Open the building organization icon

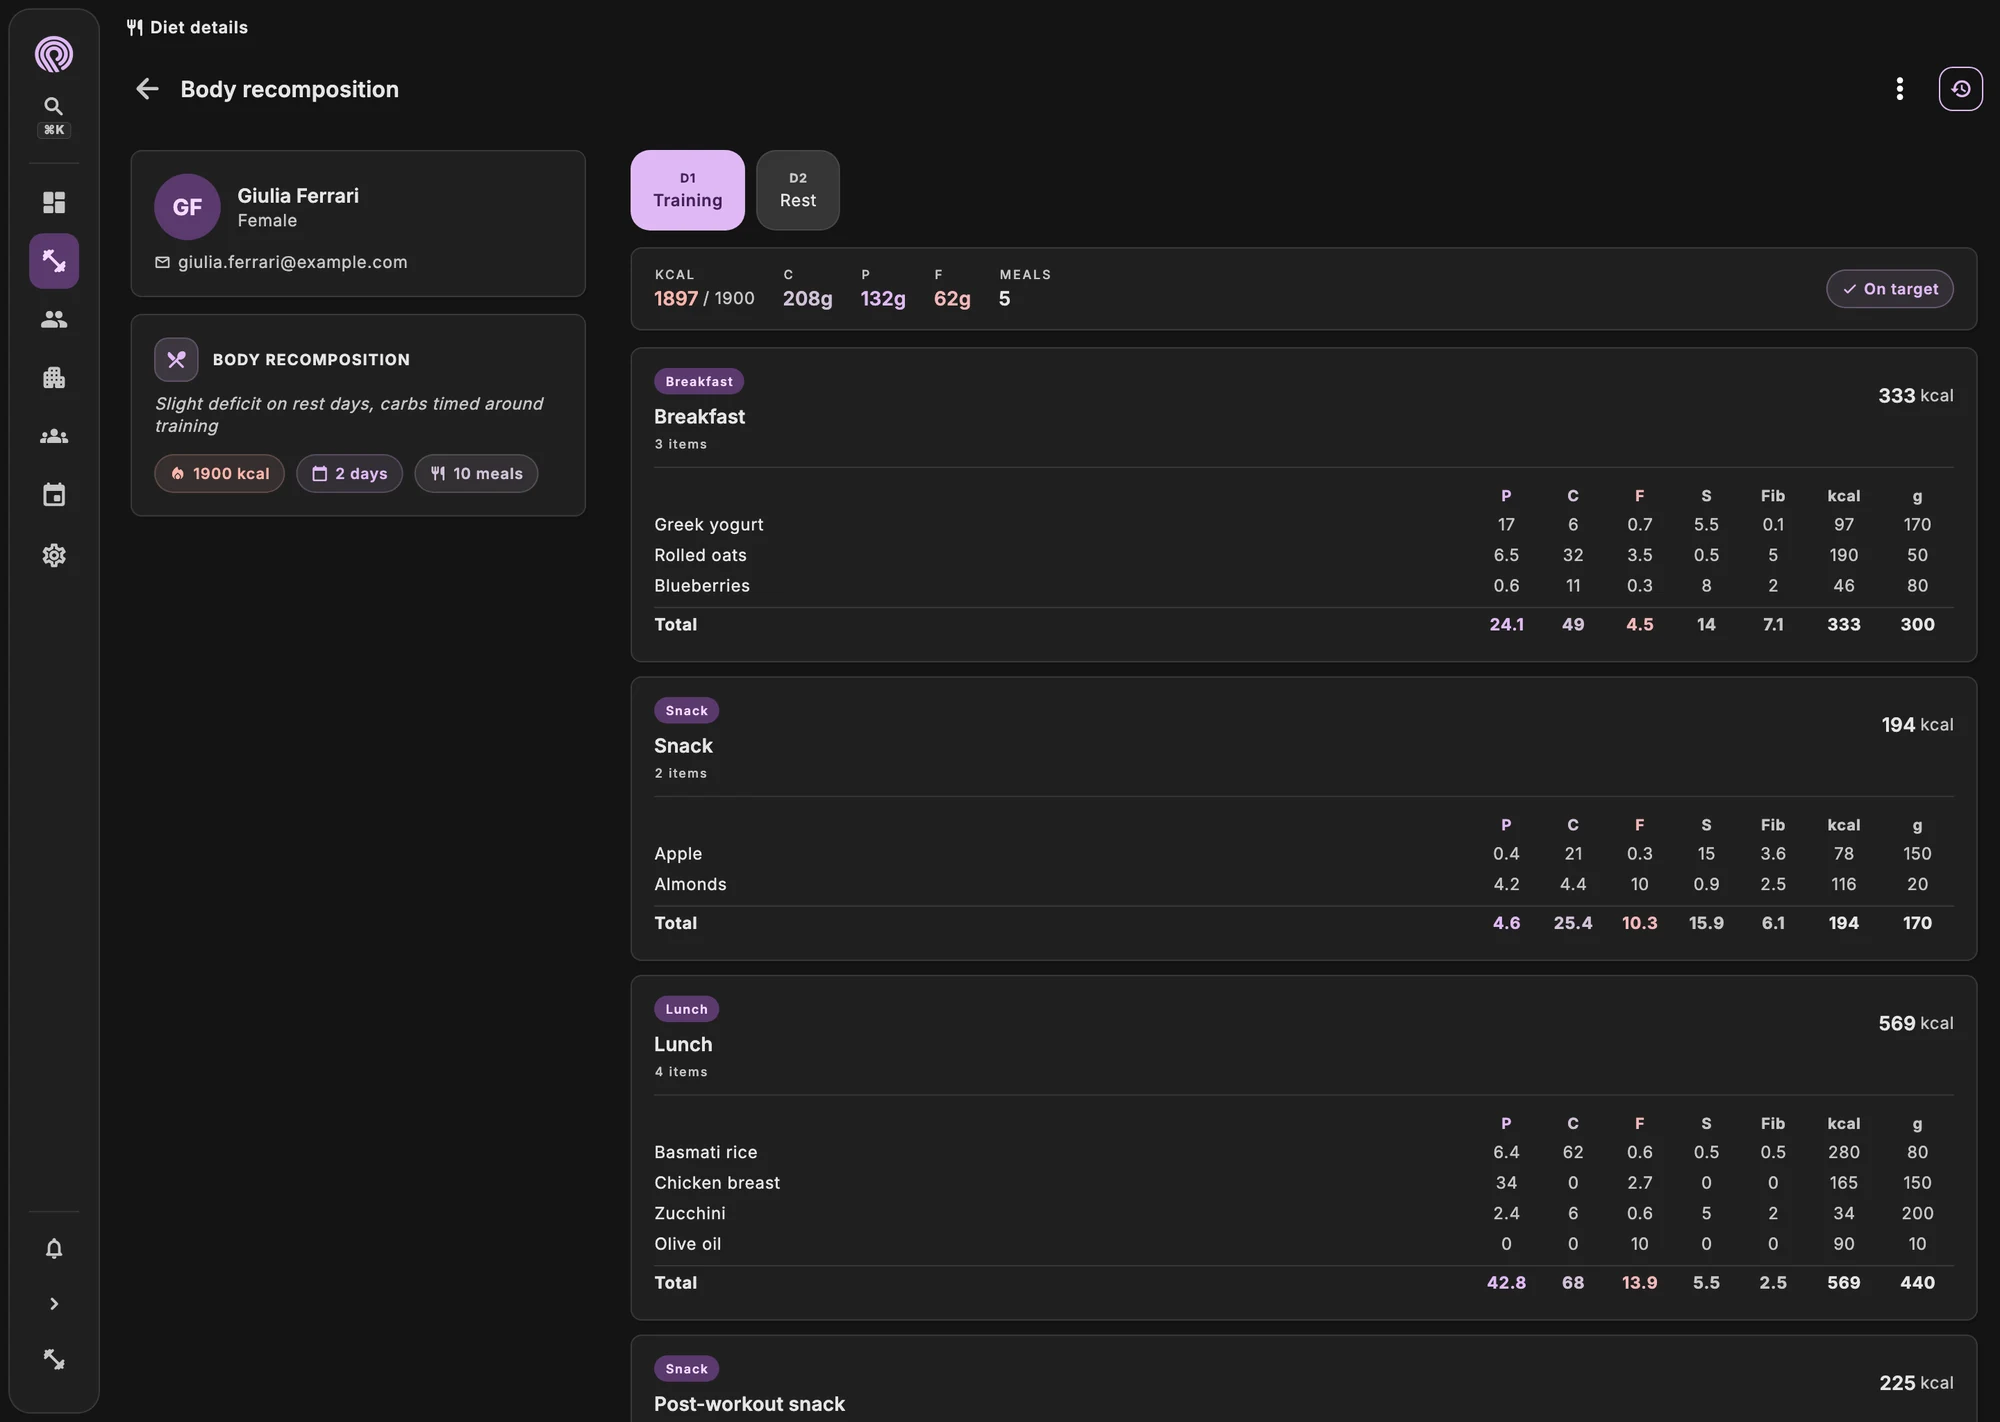click(54, 378)
